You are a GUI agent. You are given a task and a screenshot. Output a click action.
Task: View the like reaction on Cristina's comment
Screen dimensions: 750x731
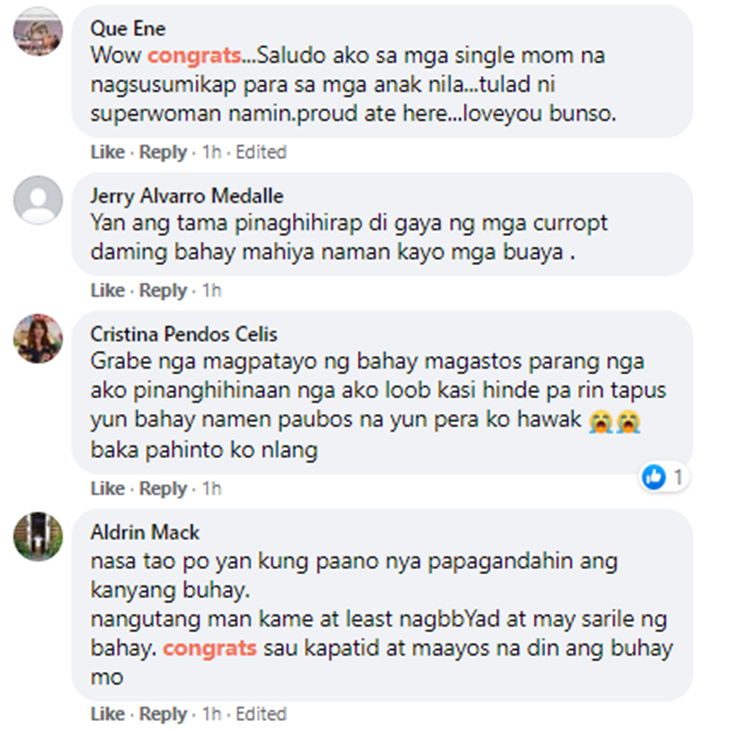pos(654,477)
